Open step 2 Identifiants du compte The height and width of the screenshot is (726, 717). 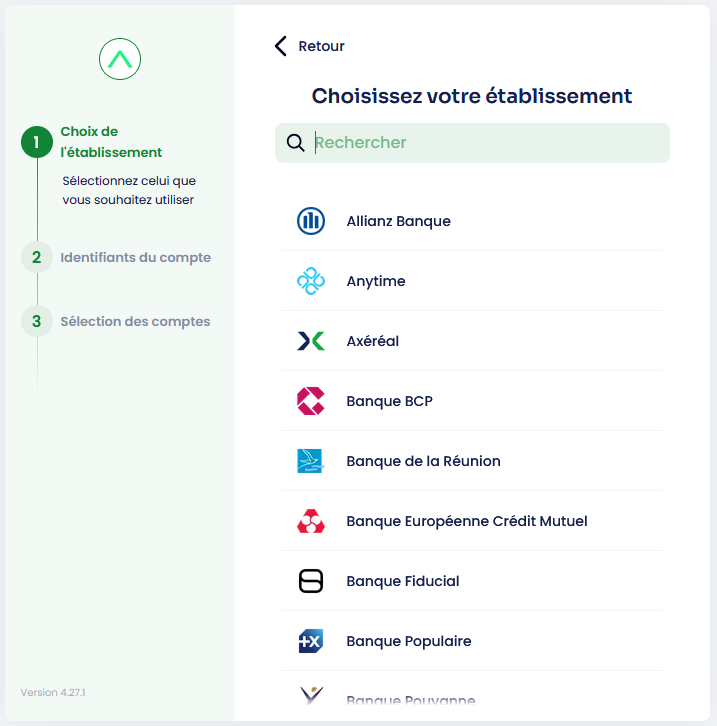[x=135, y=257]
